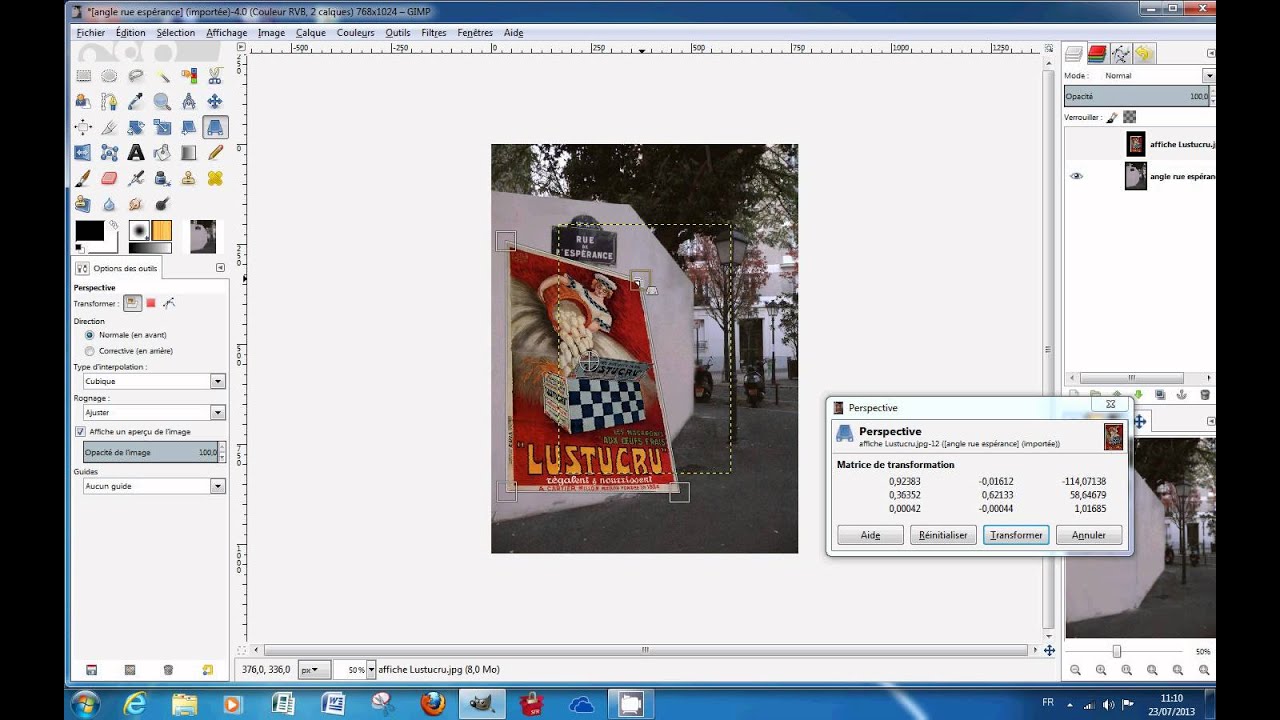Select the Crop tool
The image size is (1280, 720).
109,127
